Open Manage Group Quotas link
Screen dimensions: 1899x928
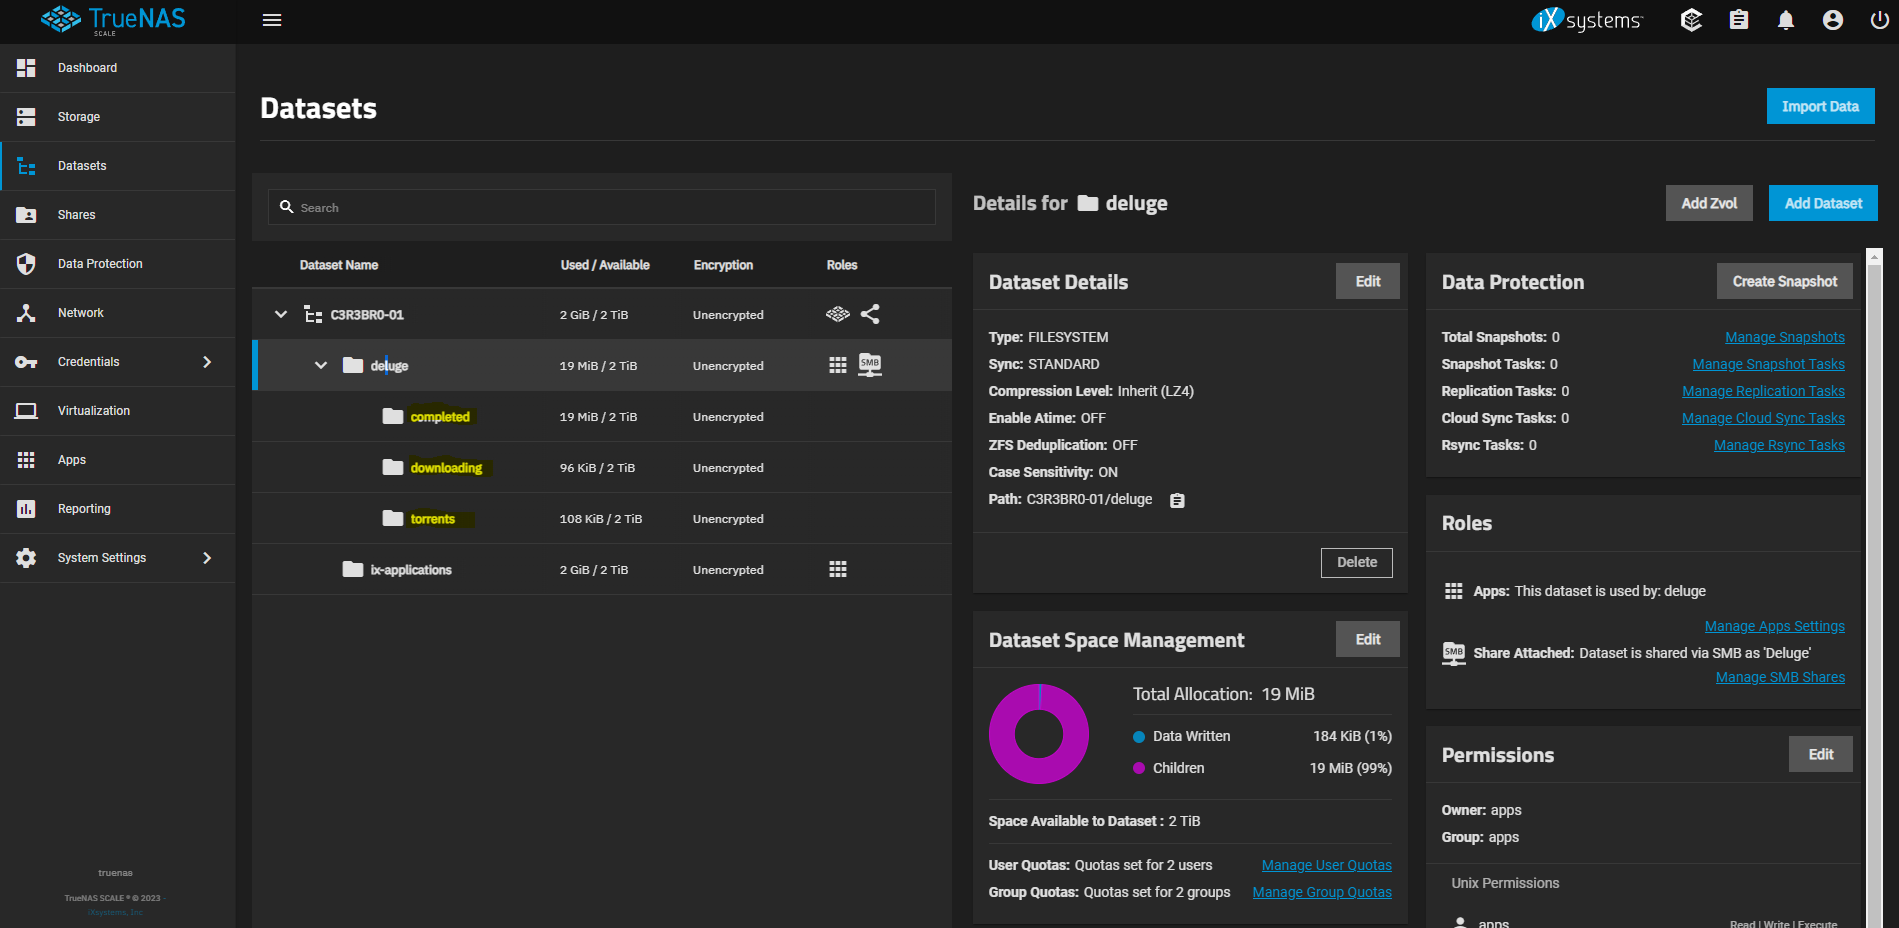[1322, 892]
